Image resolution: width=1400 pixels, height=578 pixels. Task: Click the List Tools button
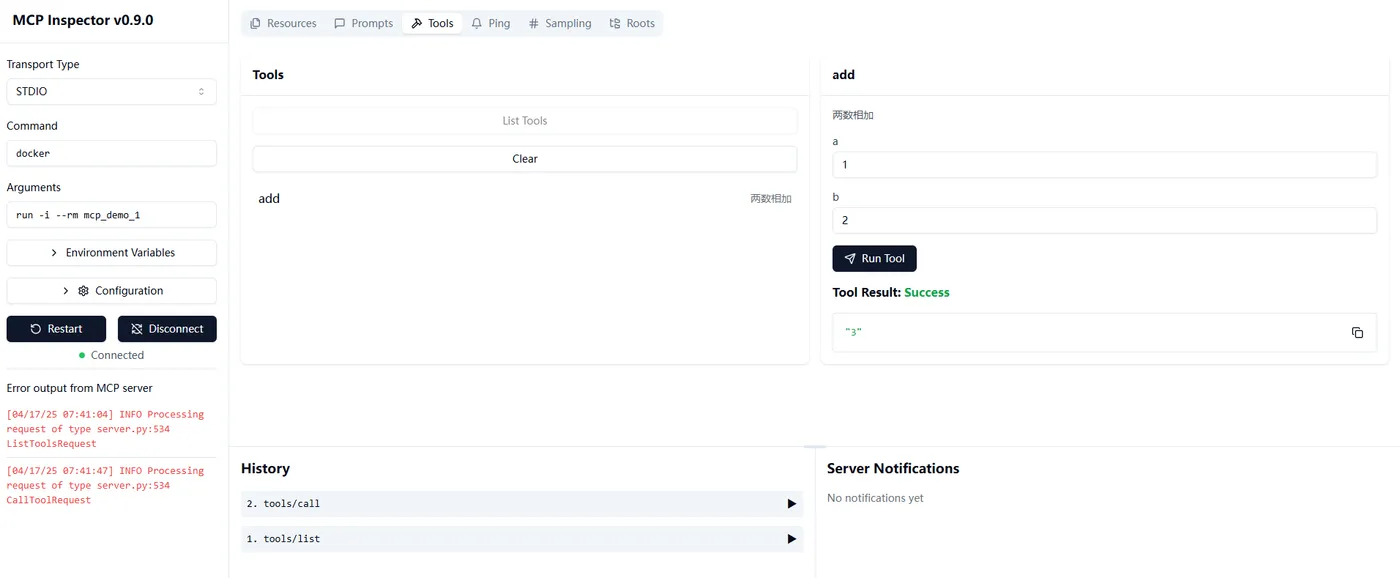(525, 121)
